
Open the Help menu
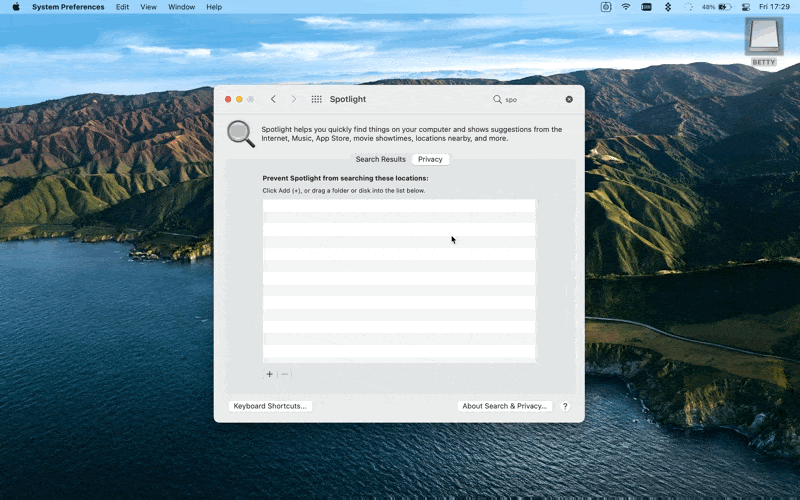[214, 7]
